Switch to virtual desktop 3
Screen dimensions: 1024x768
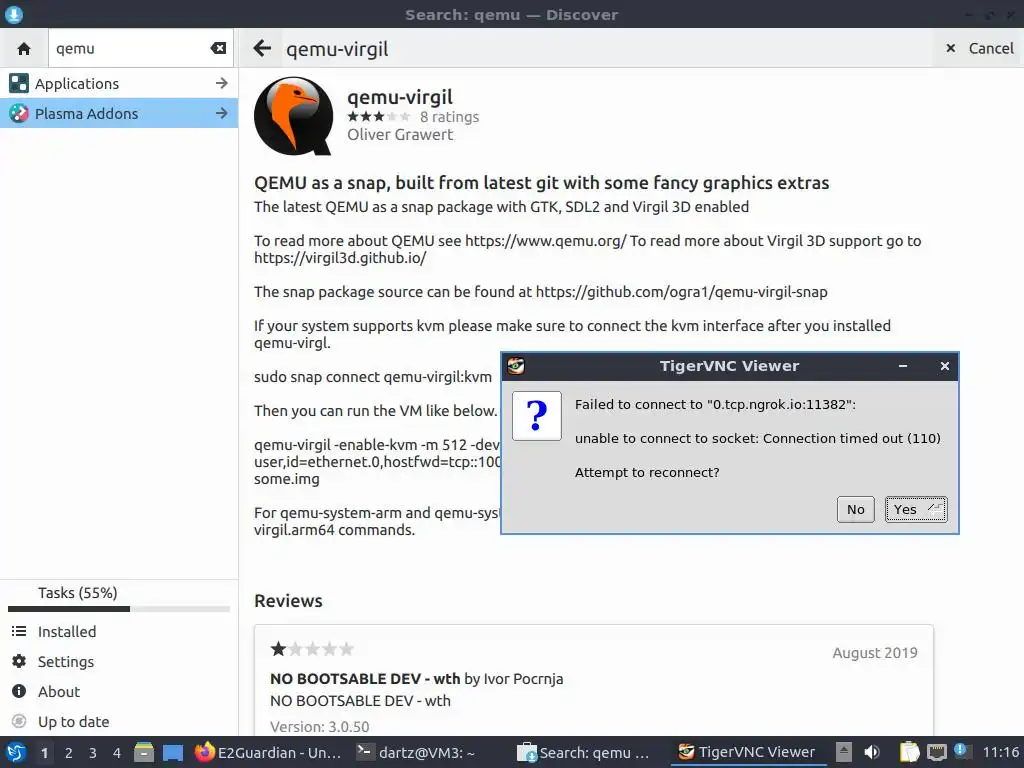point(93,753)
